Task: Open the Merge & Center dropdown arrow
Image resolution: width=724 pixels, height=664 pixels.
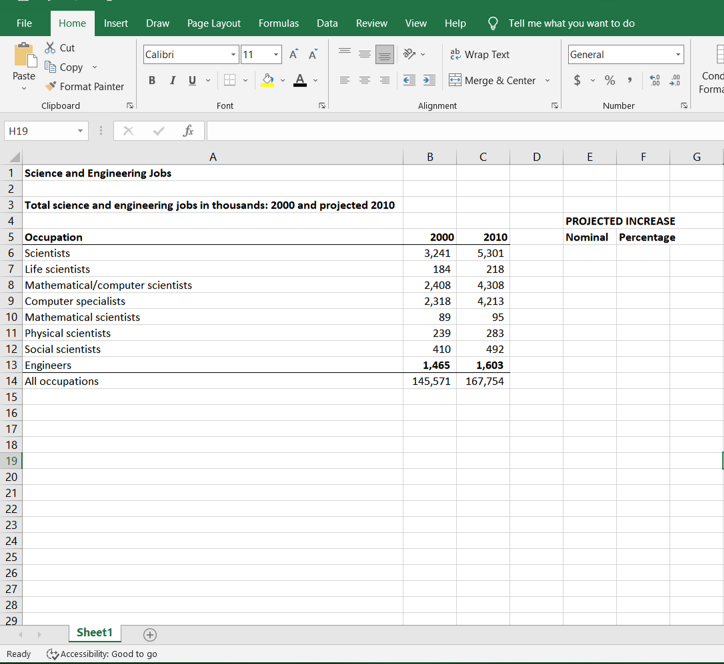Action: click(x=547, y=81)
